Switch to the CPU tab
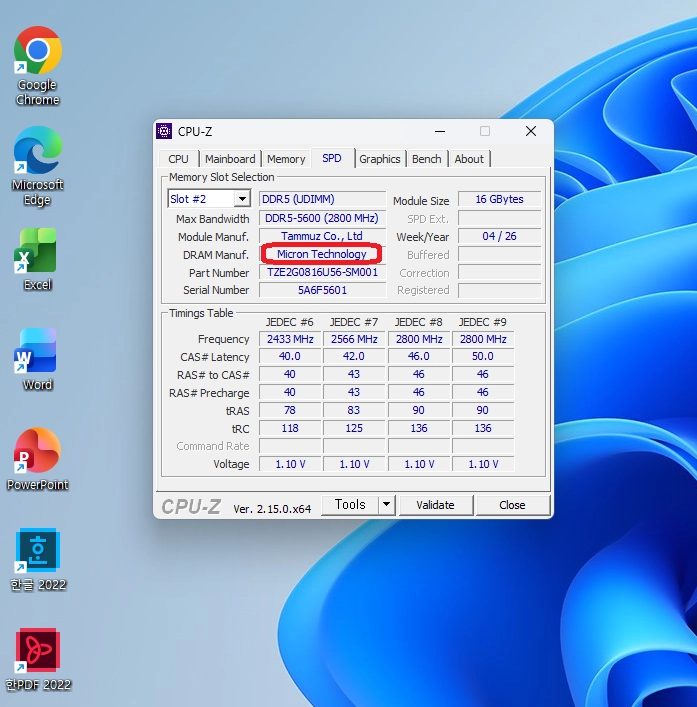Viewport: 697px width, 707px height. tap(178, 159)
